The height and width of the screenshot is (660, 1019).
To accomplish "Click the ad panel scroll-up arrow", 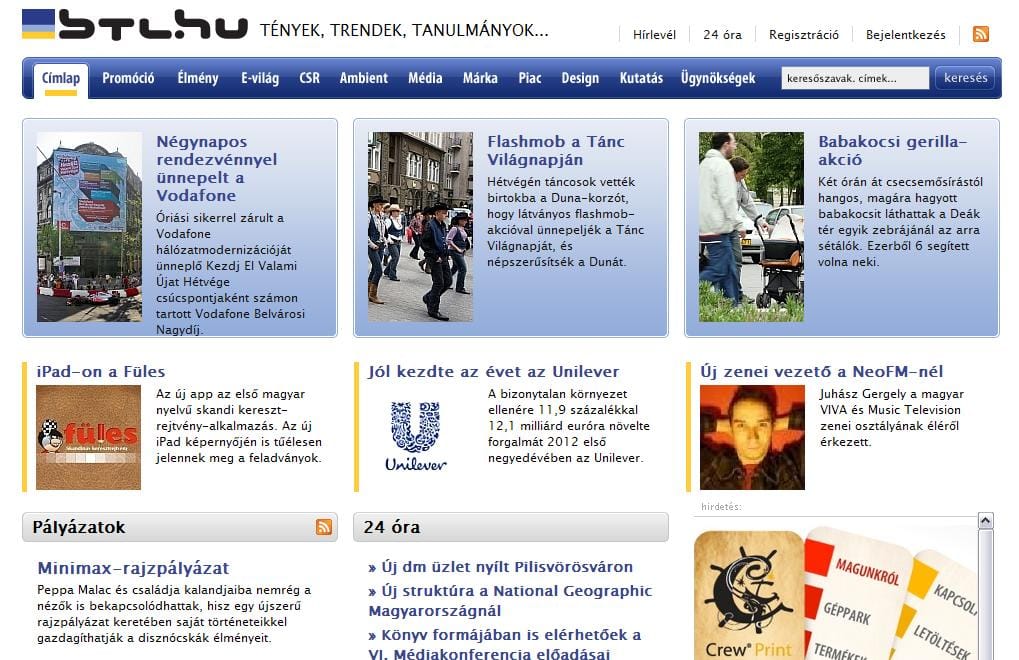I will coord(985,520).
